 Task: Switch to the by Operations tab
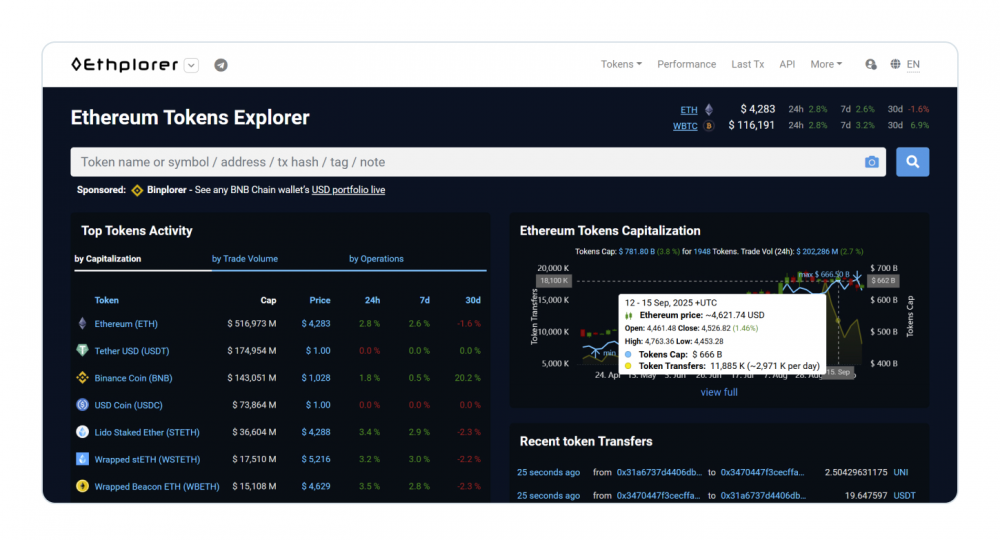click(376, 259)
